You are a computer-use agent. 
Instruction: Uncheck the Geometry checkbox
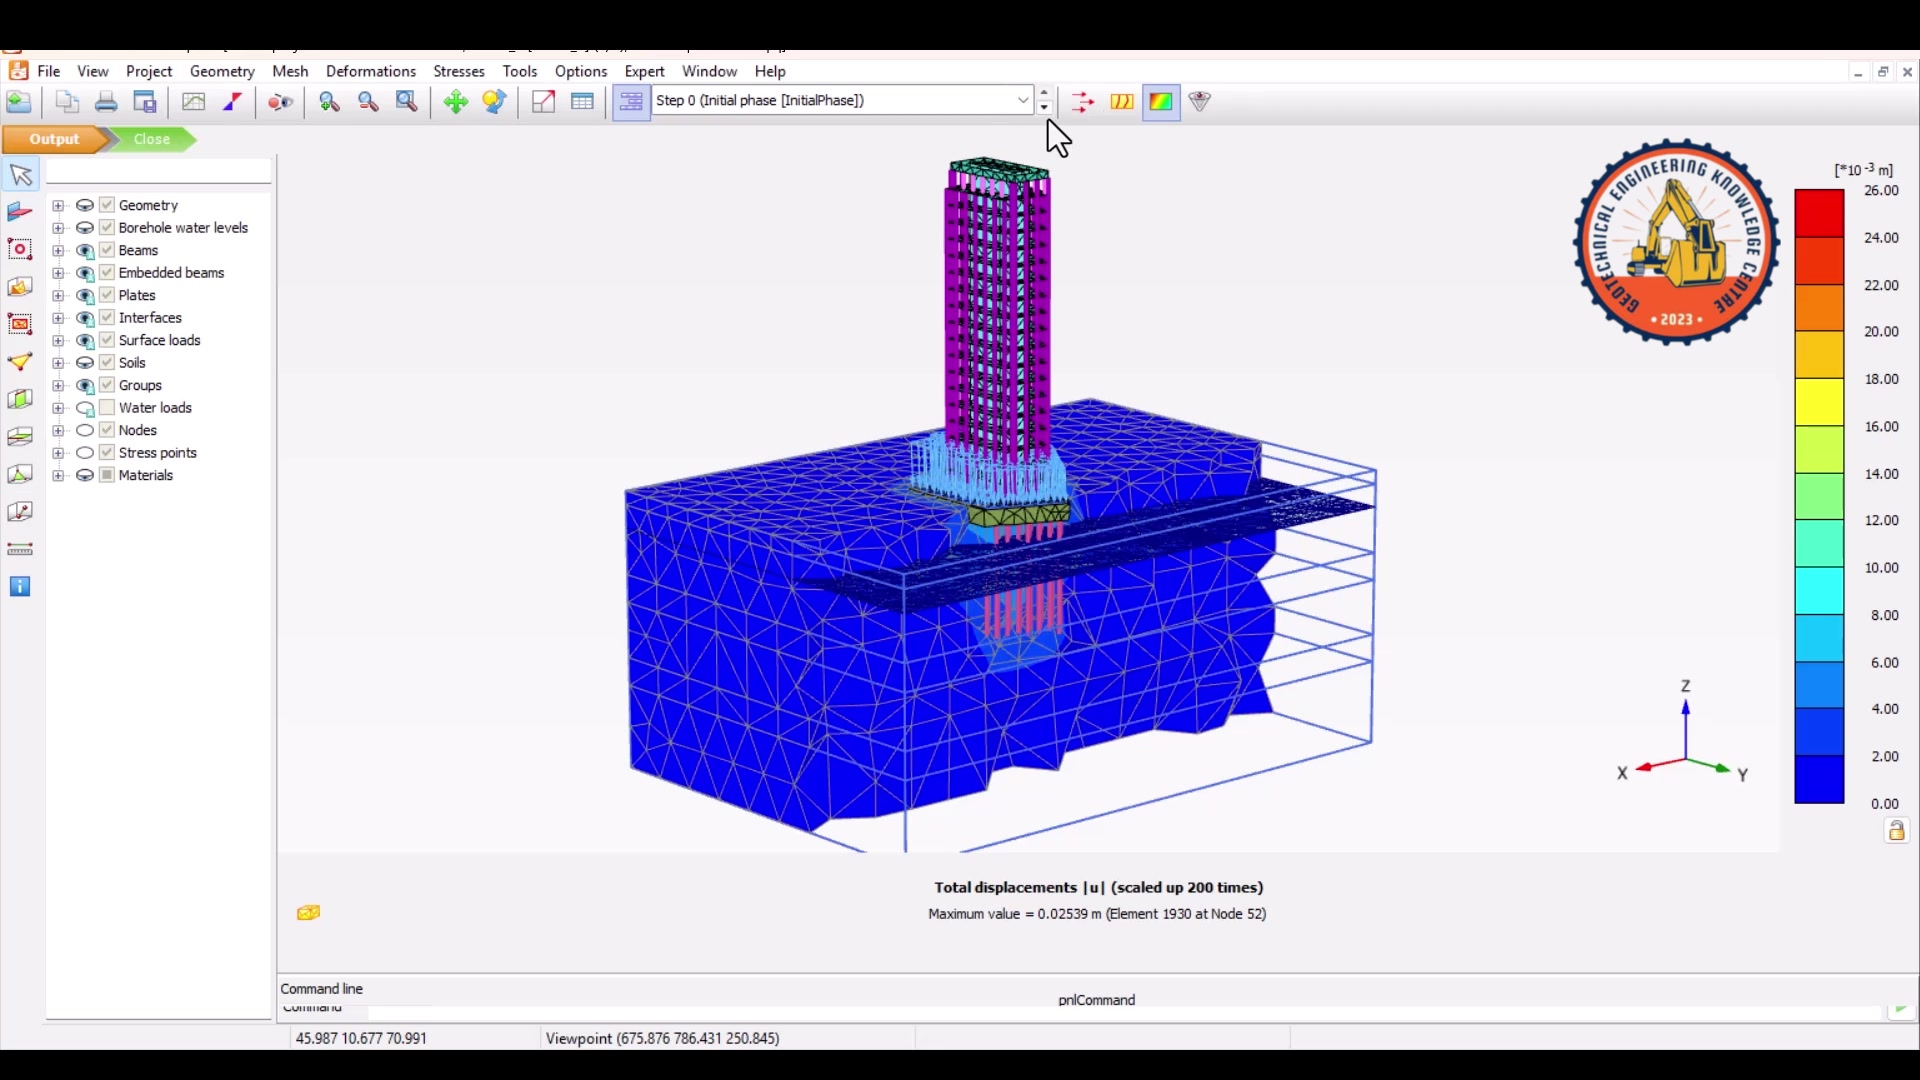(107, 205)
